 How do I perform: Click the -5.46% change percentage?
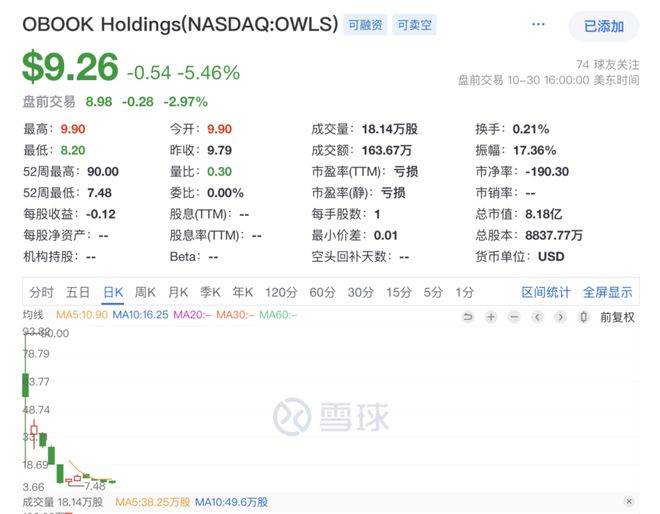[x=209, y=73]
